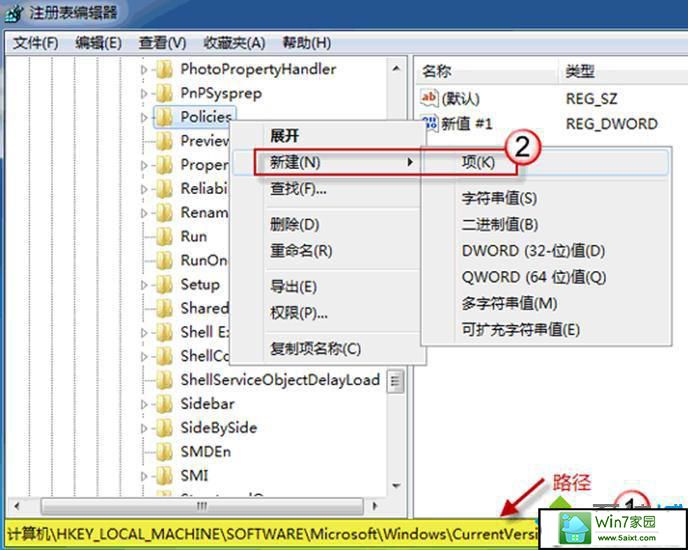Click the Registry Editor title bar icon
The image size is (688, 550).
[x=14, y=12]
